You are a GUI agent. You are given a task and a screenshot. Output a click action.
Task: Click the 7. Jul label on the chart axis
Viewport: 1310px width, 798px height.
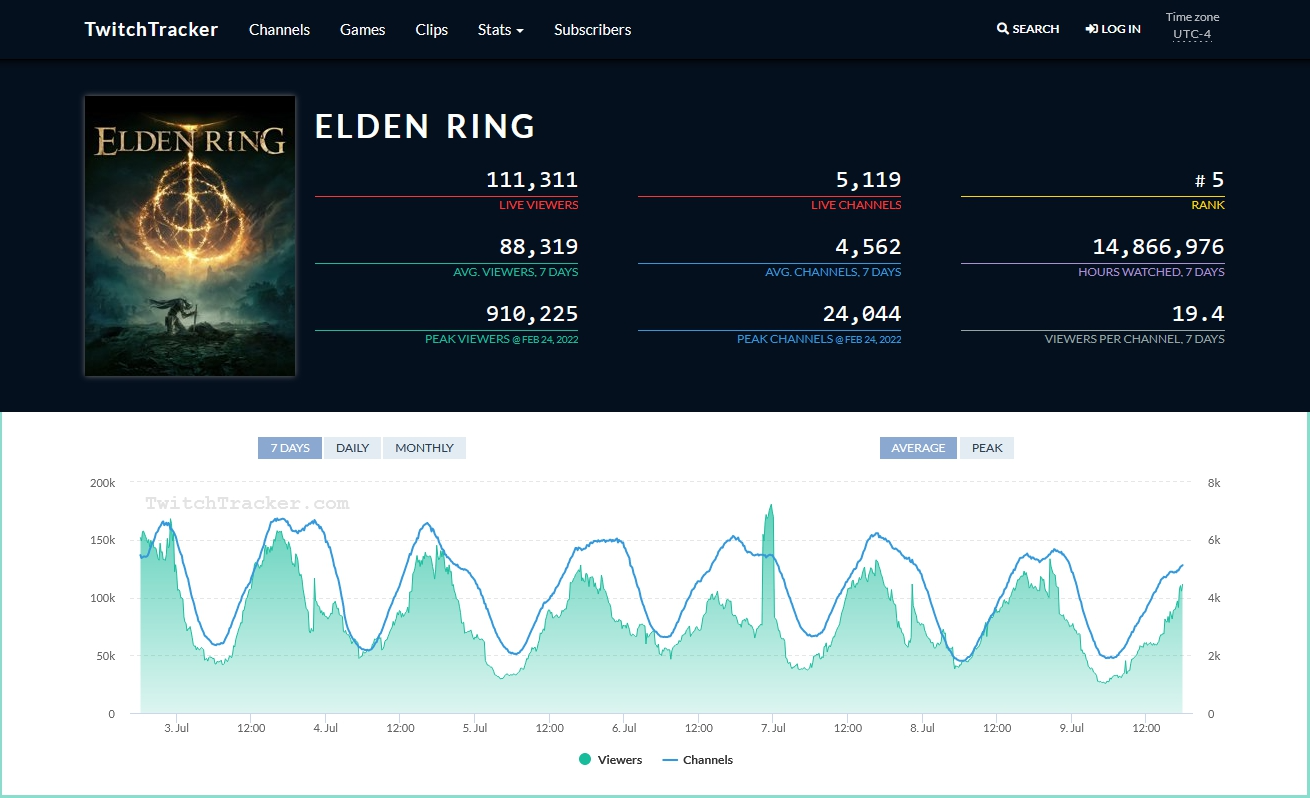click(774, 728)
